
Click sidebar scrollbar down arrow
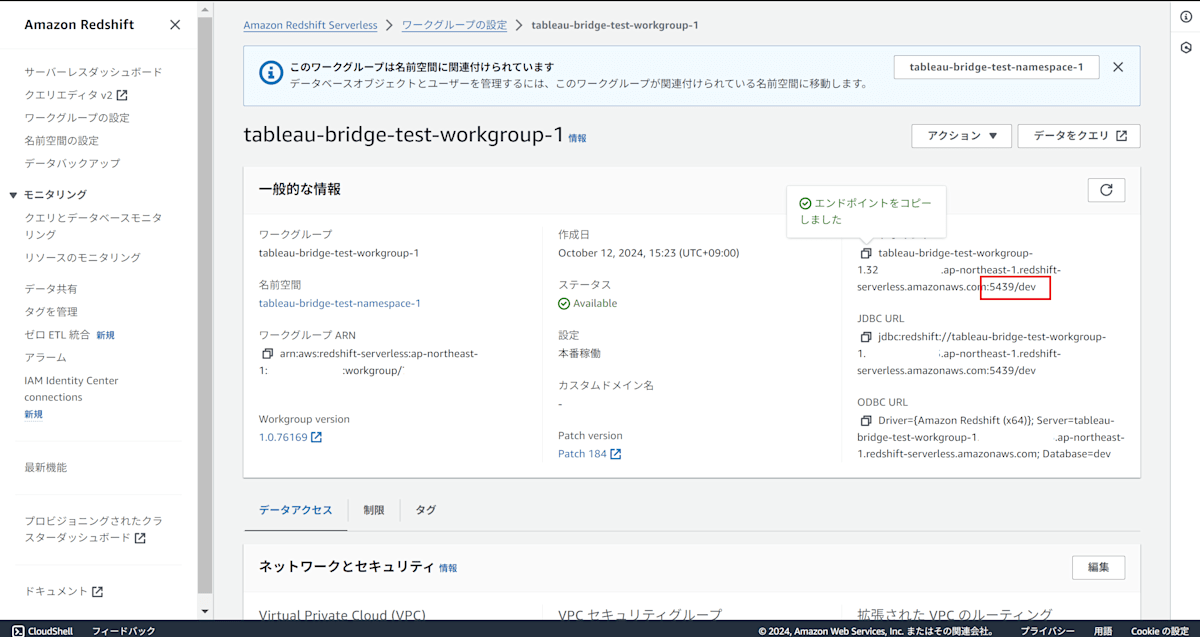tap(205, 611)
